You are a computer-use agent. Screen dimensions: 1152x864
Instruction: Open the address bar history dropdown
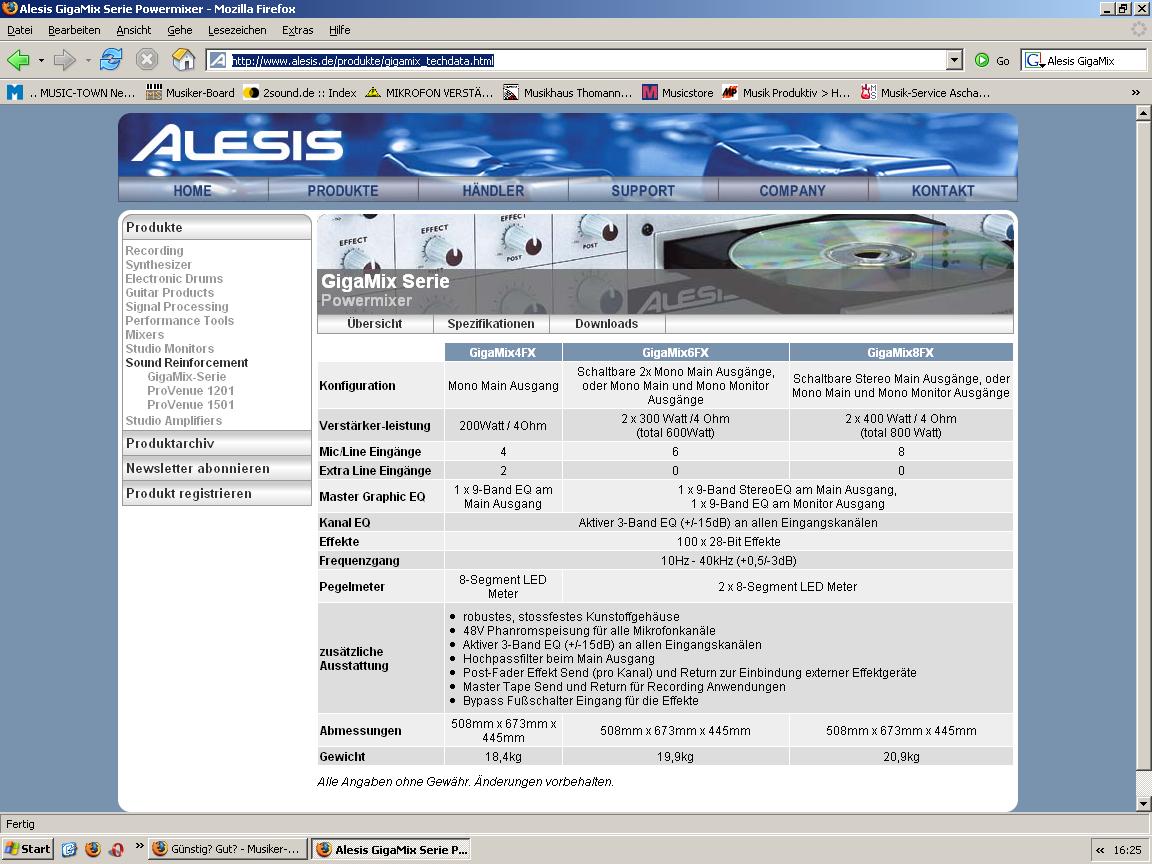(954, 60)
